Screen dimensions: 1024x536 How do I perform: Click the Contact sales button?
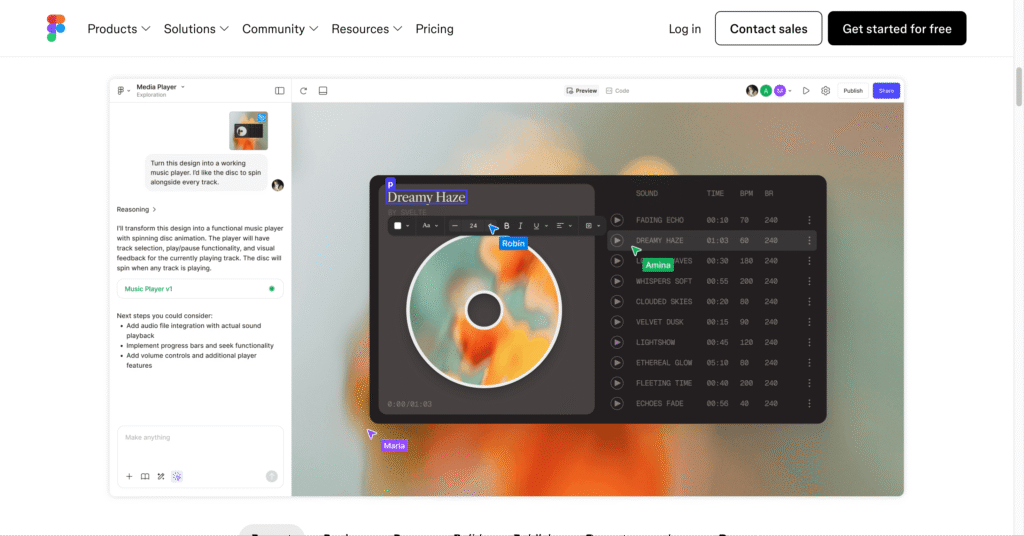click(x=768, y=28)
